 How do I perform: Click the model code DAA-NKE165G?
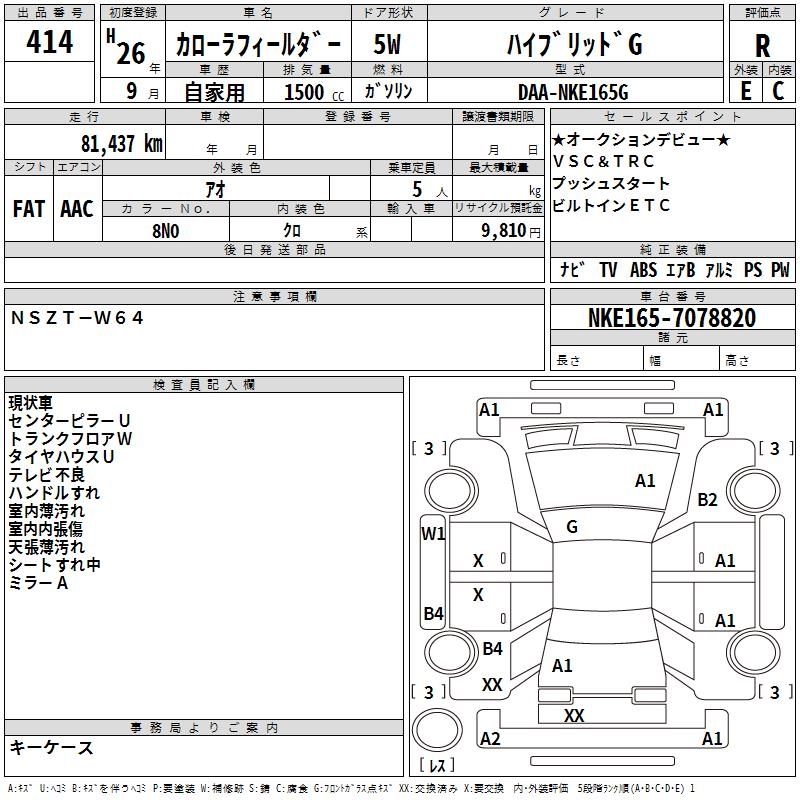pyautogui.click(x=573, y=92)
